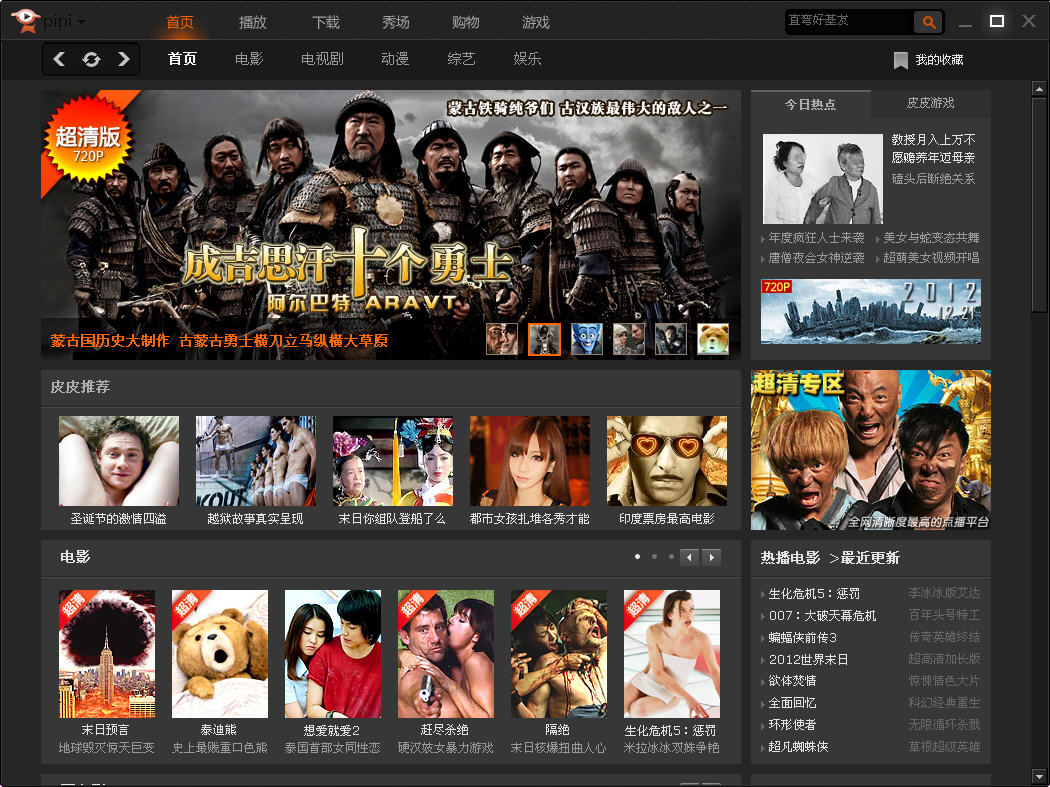The image size is (1050, 787).
Task: Open the 下载 top menu tab
Action: [x=325, y=22]
